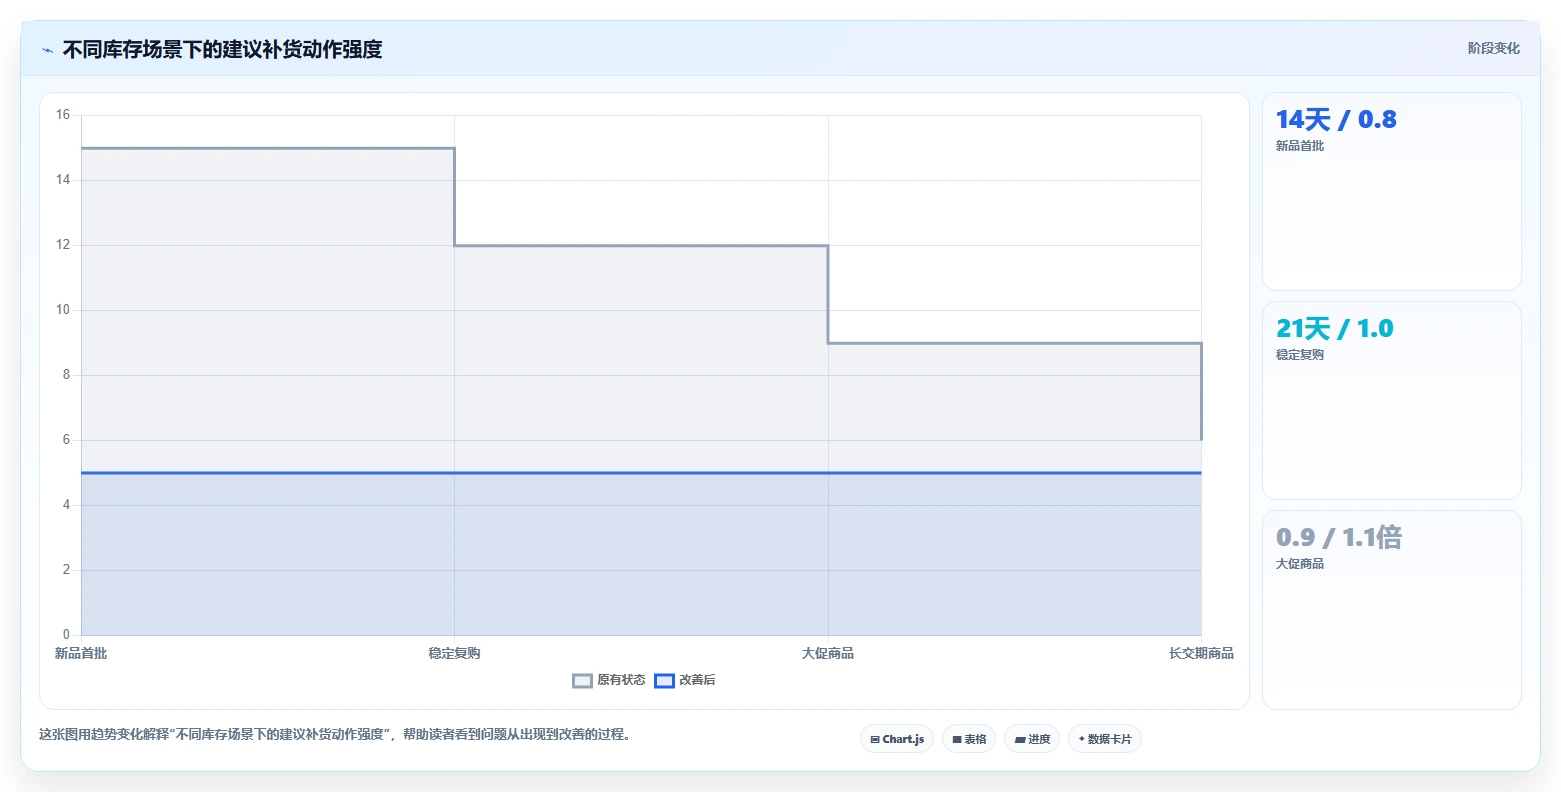Click the 长交期商品 x-axis label
The height and width of the screenshot is (792, 1561).
coord(1201,653)
